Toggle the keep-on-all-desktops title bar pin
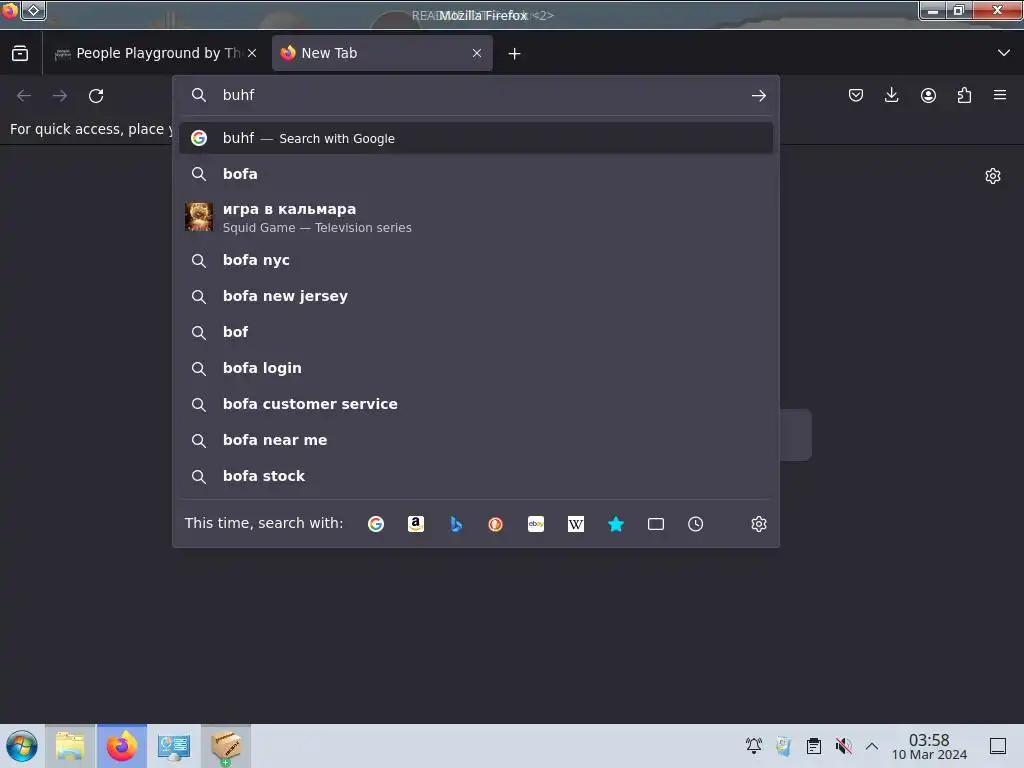 click(x=33, y=10)
